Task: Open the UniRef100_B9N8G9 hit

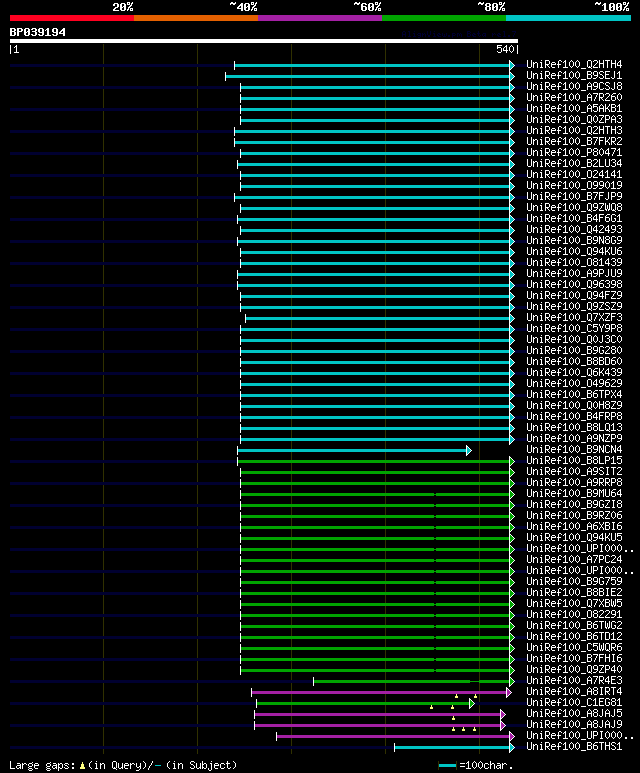Action: click(x=574, y=241)
